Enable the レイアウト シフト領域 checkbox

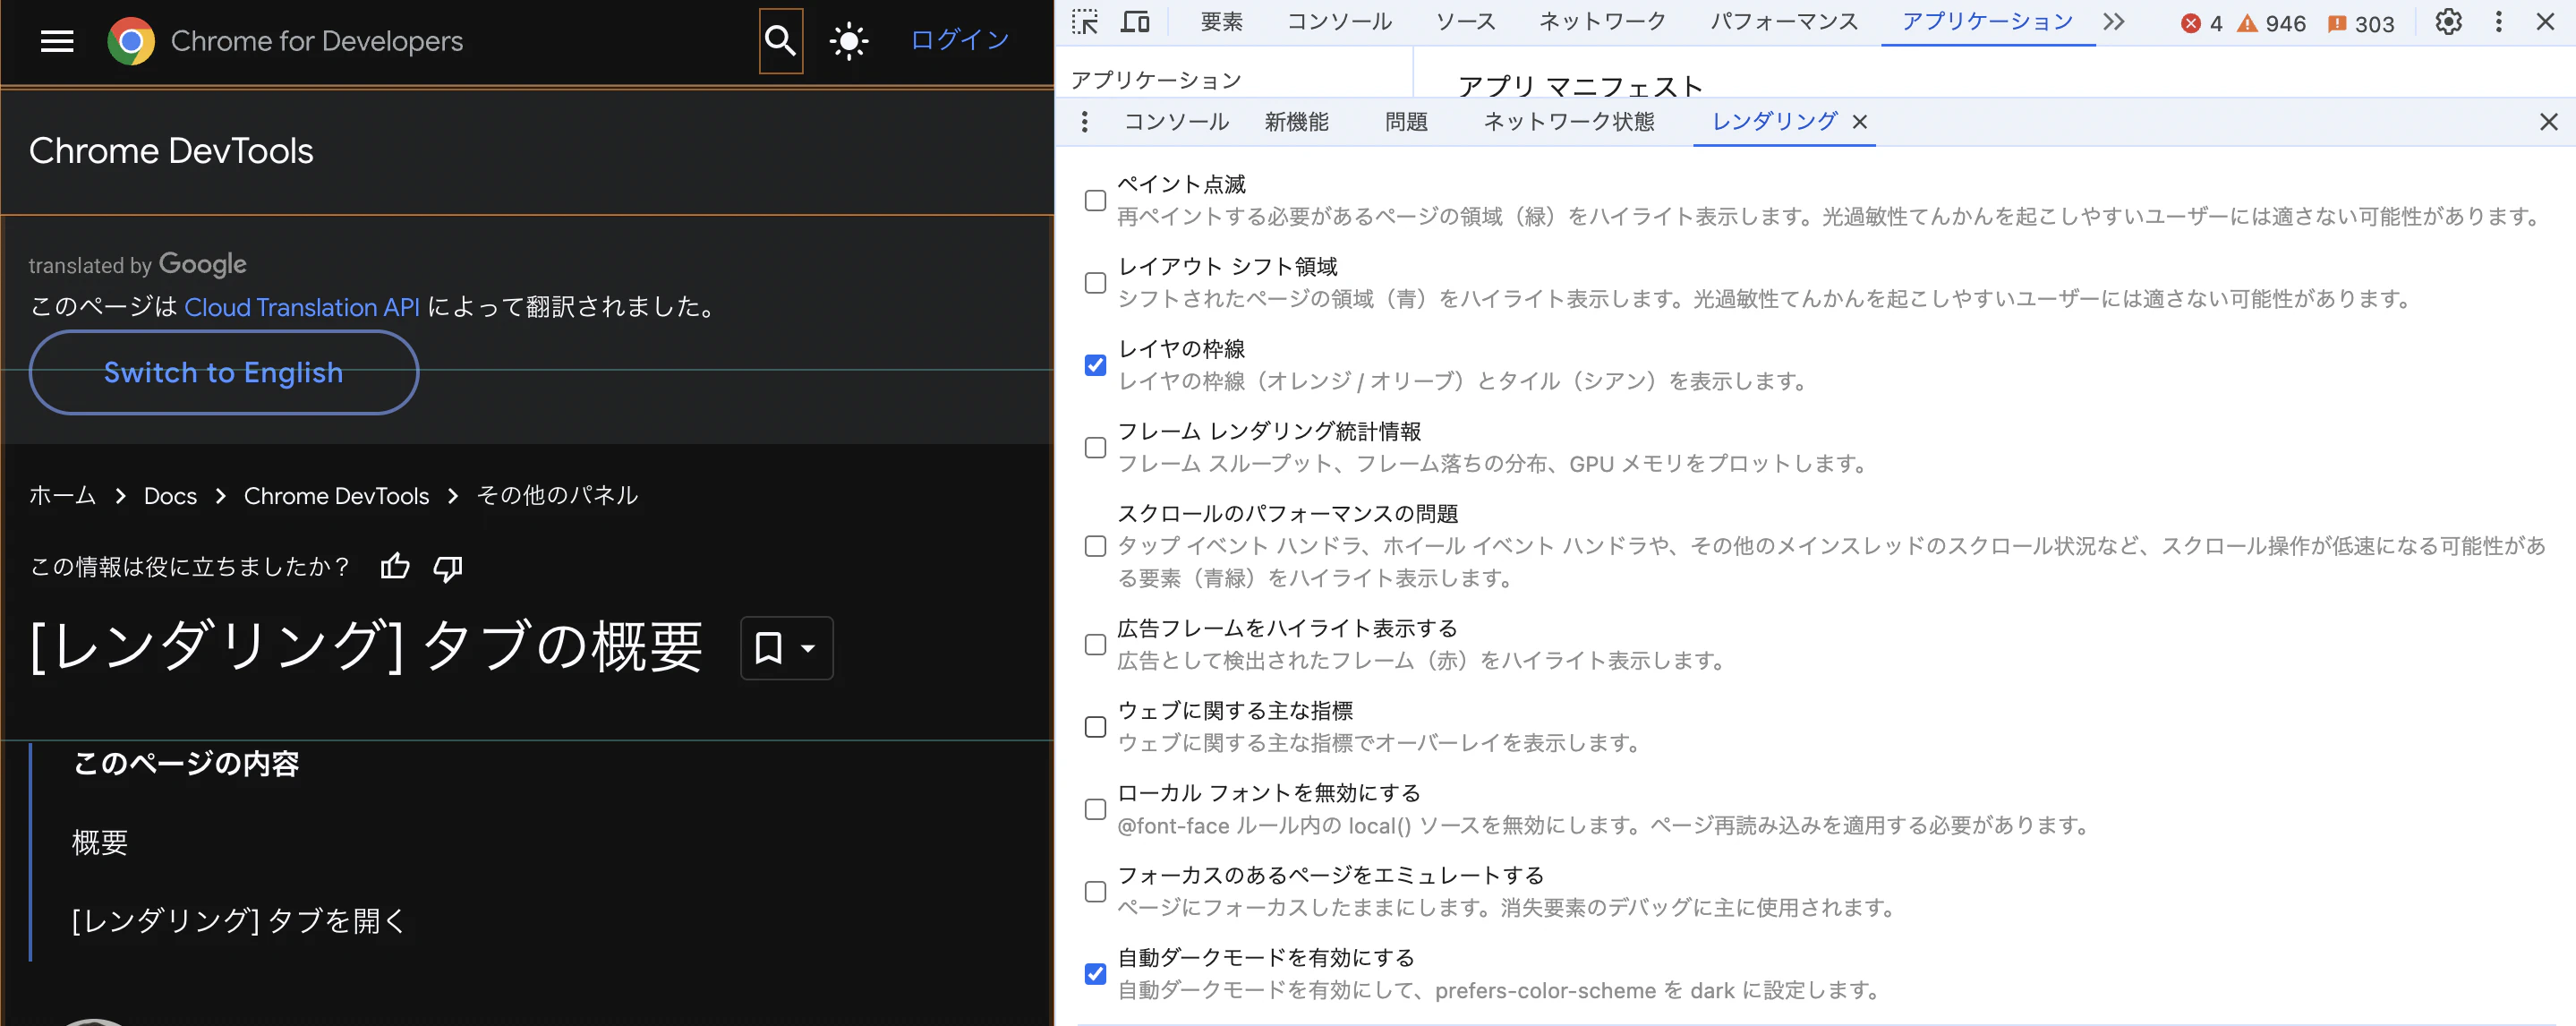point(1095,283)
